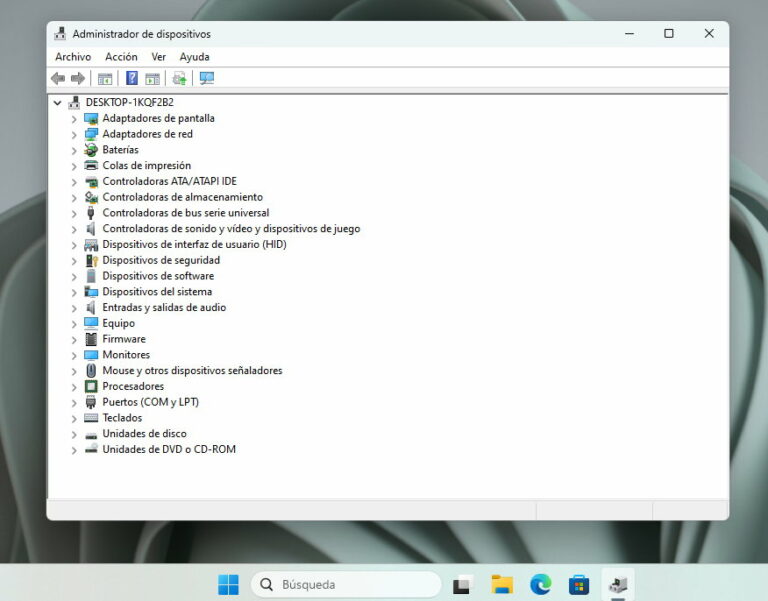Screen dimensions: 768x601
Task: Click the Dispositivos de software icon
Action: (x=91, y=276)
